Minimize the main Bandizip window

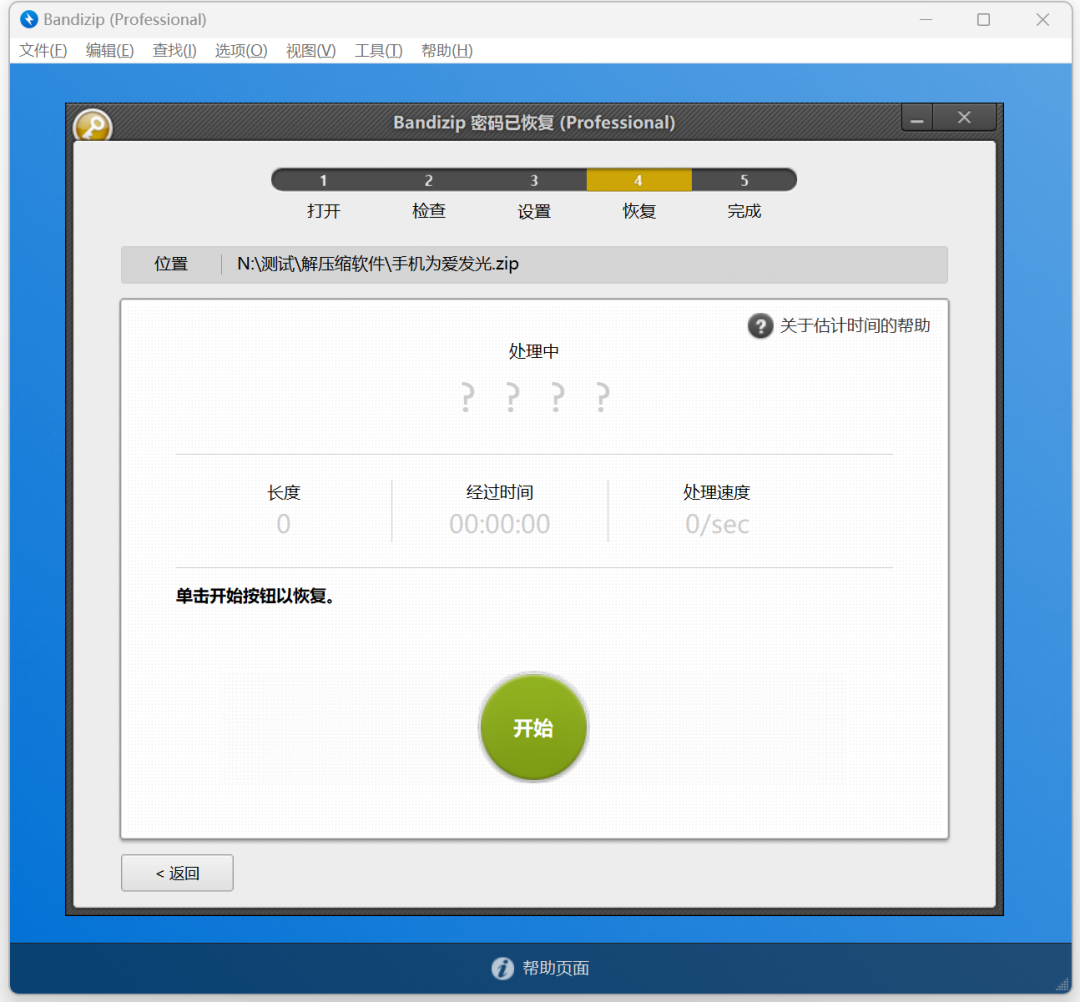926,19
